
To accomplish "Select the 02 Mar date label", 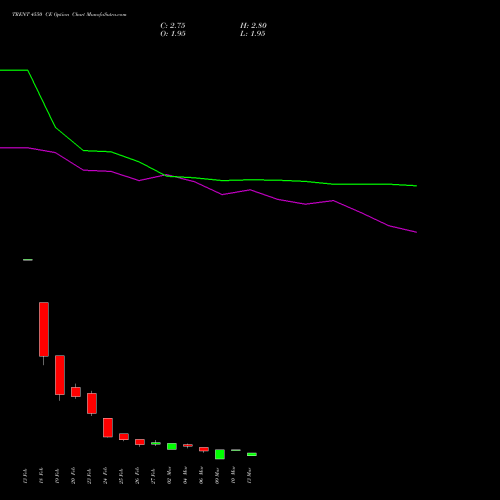I will click(x=169, y=476).
